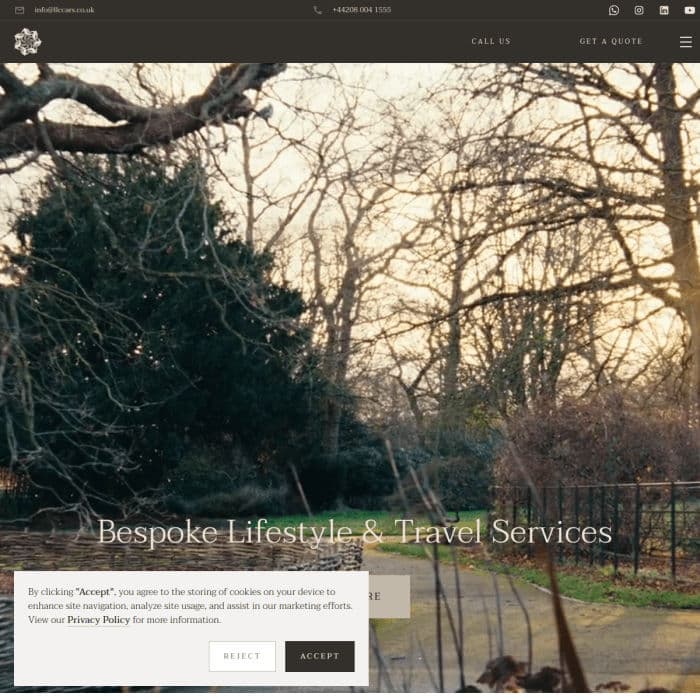Click the info email address link
The width and height of the screenshot is (700, 700).
tap(64, 10)
